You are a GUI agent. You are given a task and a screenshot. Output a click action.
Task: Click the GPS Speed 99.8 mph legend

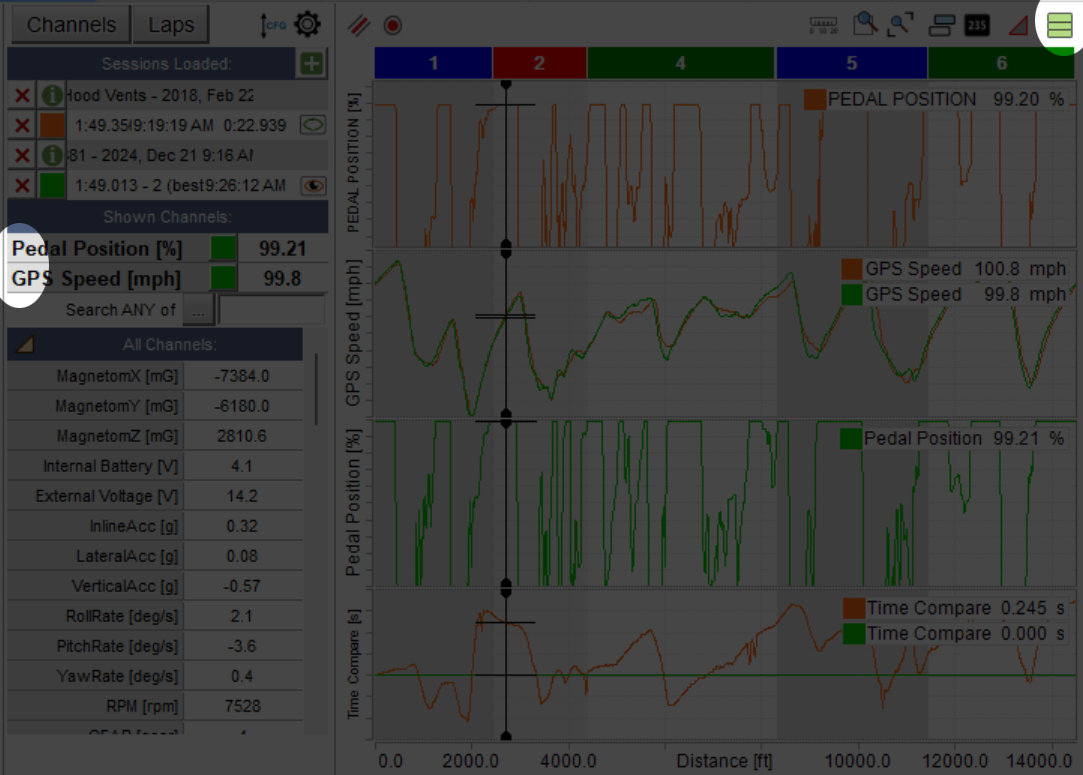pyautogui.click(x=954, y=294)
